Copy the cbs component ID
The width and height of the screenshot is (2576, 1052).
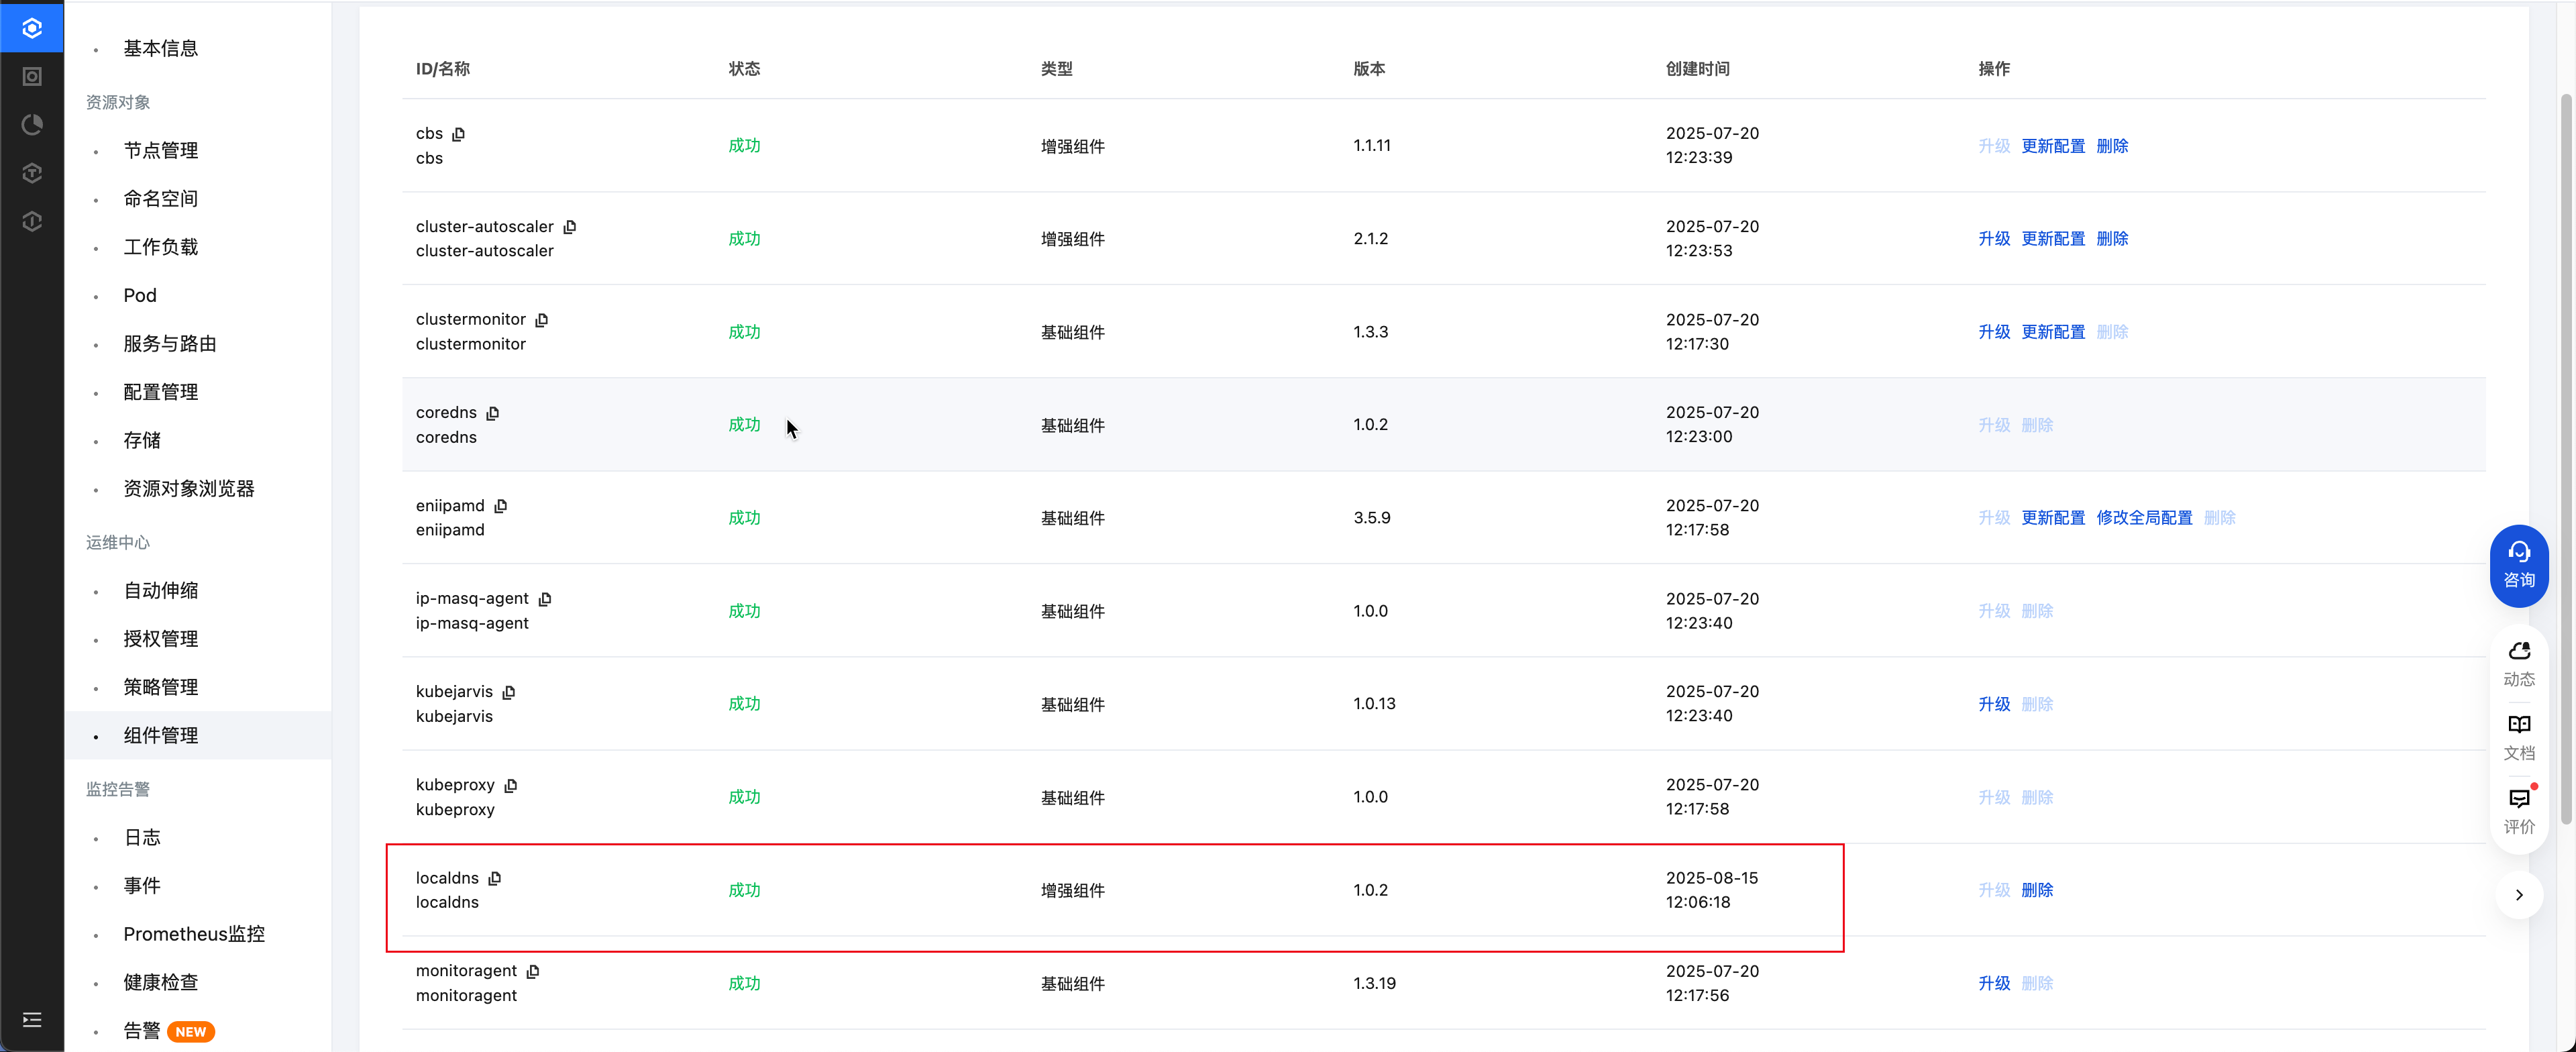pos(459,134)
